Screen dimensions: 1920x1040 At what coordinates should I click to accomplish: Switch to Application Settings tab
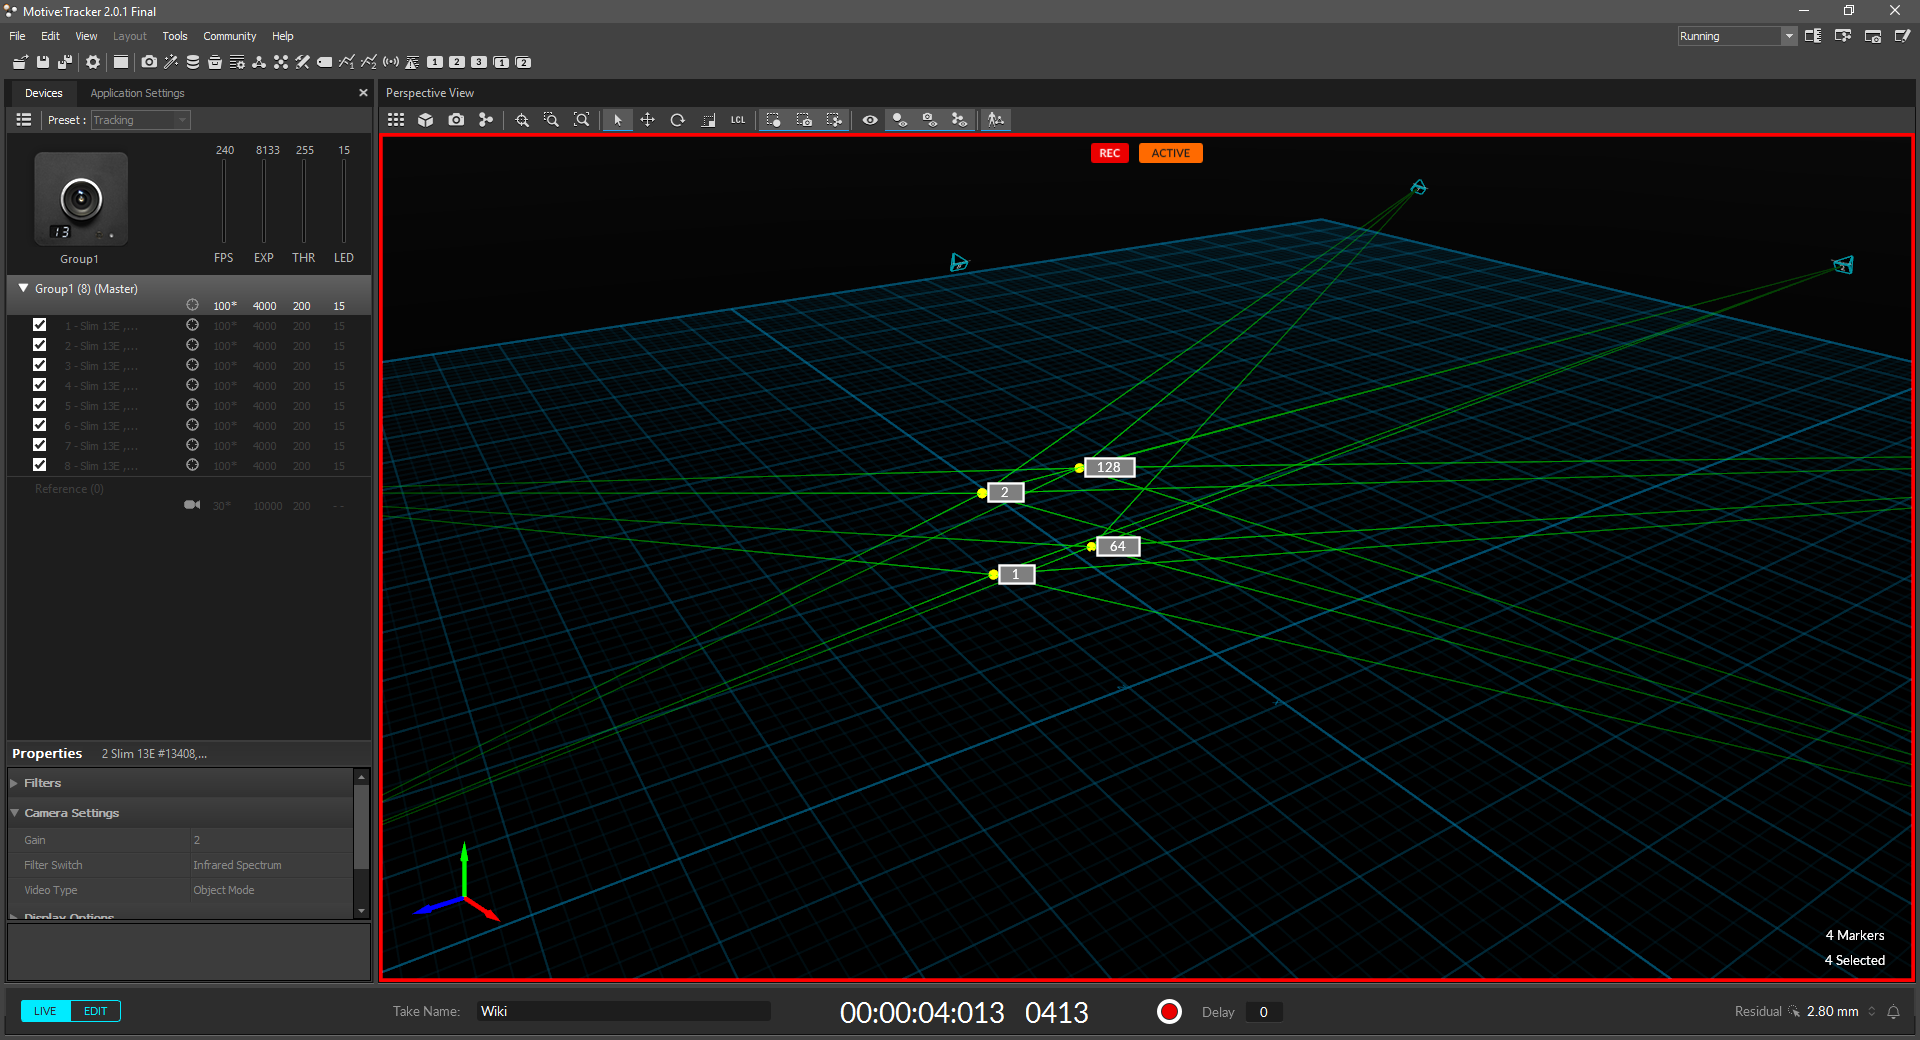pyautogui.click(x=137, y=93)
